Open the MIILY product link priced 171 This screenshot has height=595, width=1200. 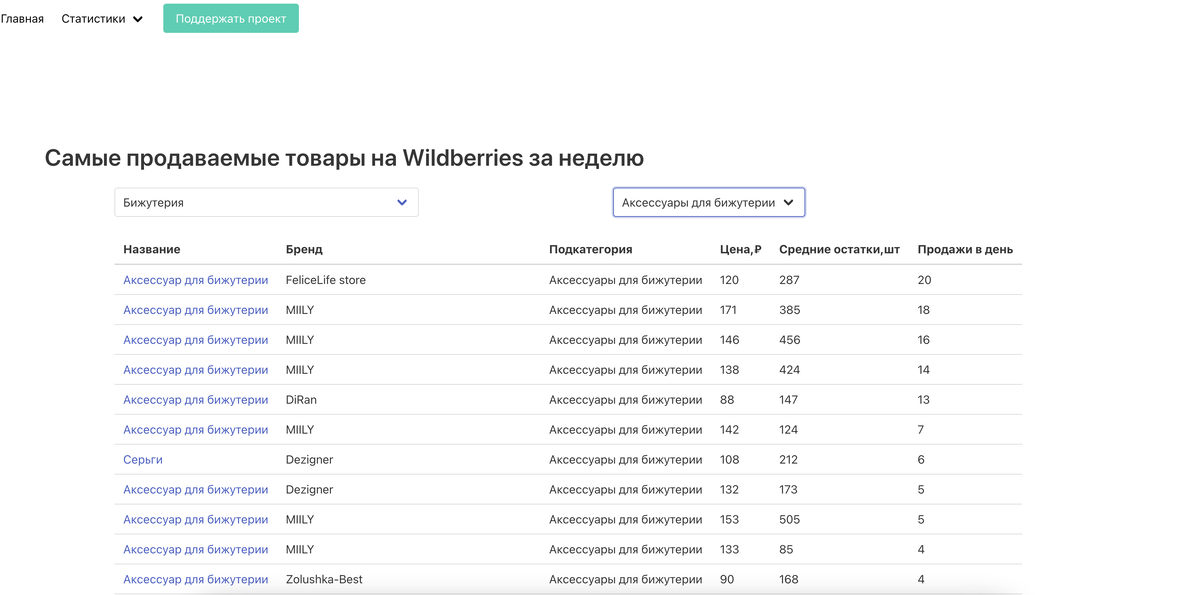pos(196,310)
